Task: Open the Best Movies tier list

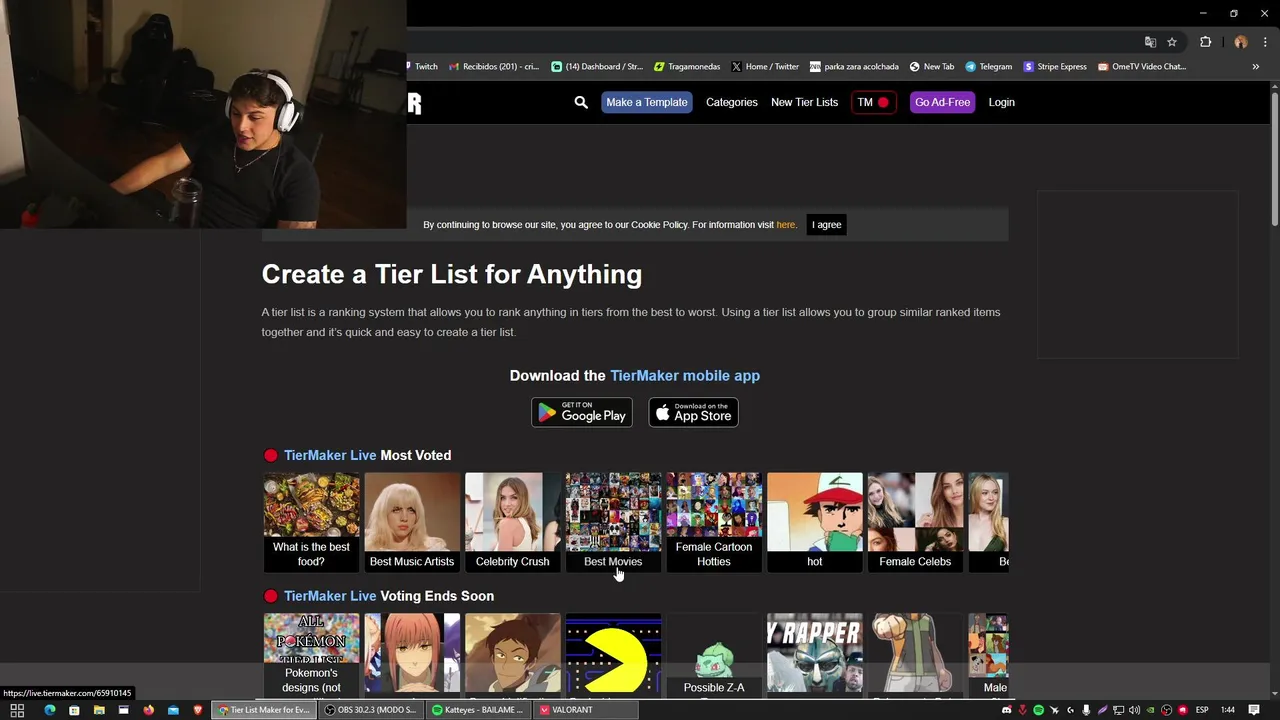Action: [x=613, y=521]
